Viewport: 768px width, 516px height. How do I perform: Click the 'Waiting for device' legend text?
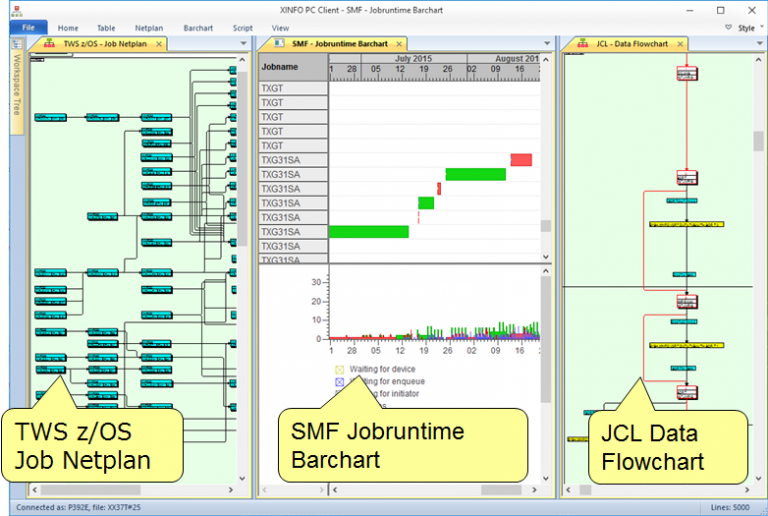[382, 369]
